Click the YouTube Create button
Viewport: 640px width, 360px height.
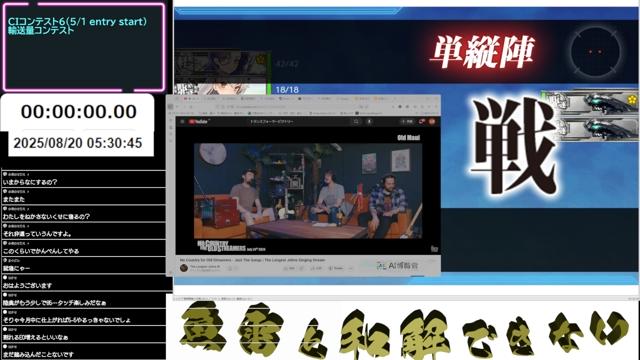(407, 121)
